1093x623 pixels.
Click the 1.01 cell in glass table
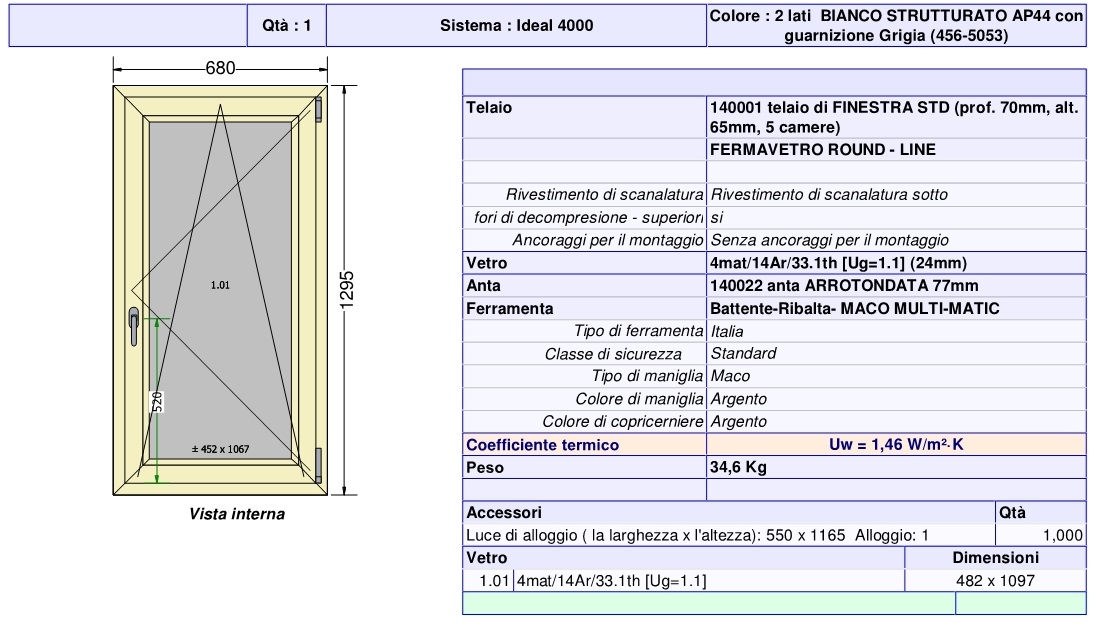(x=494, y=581)
